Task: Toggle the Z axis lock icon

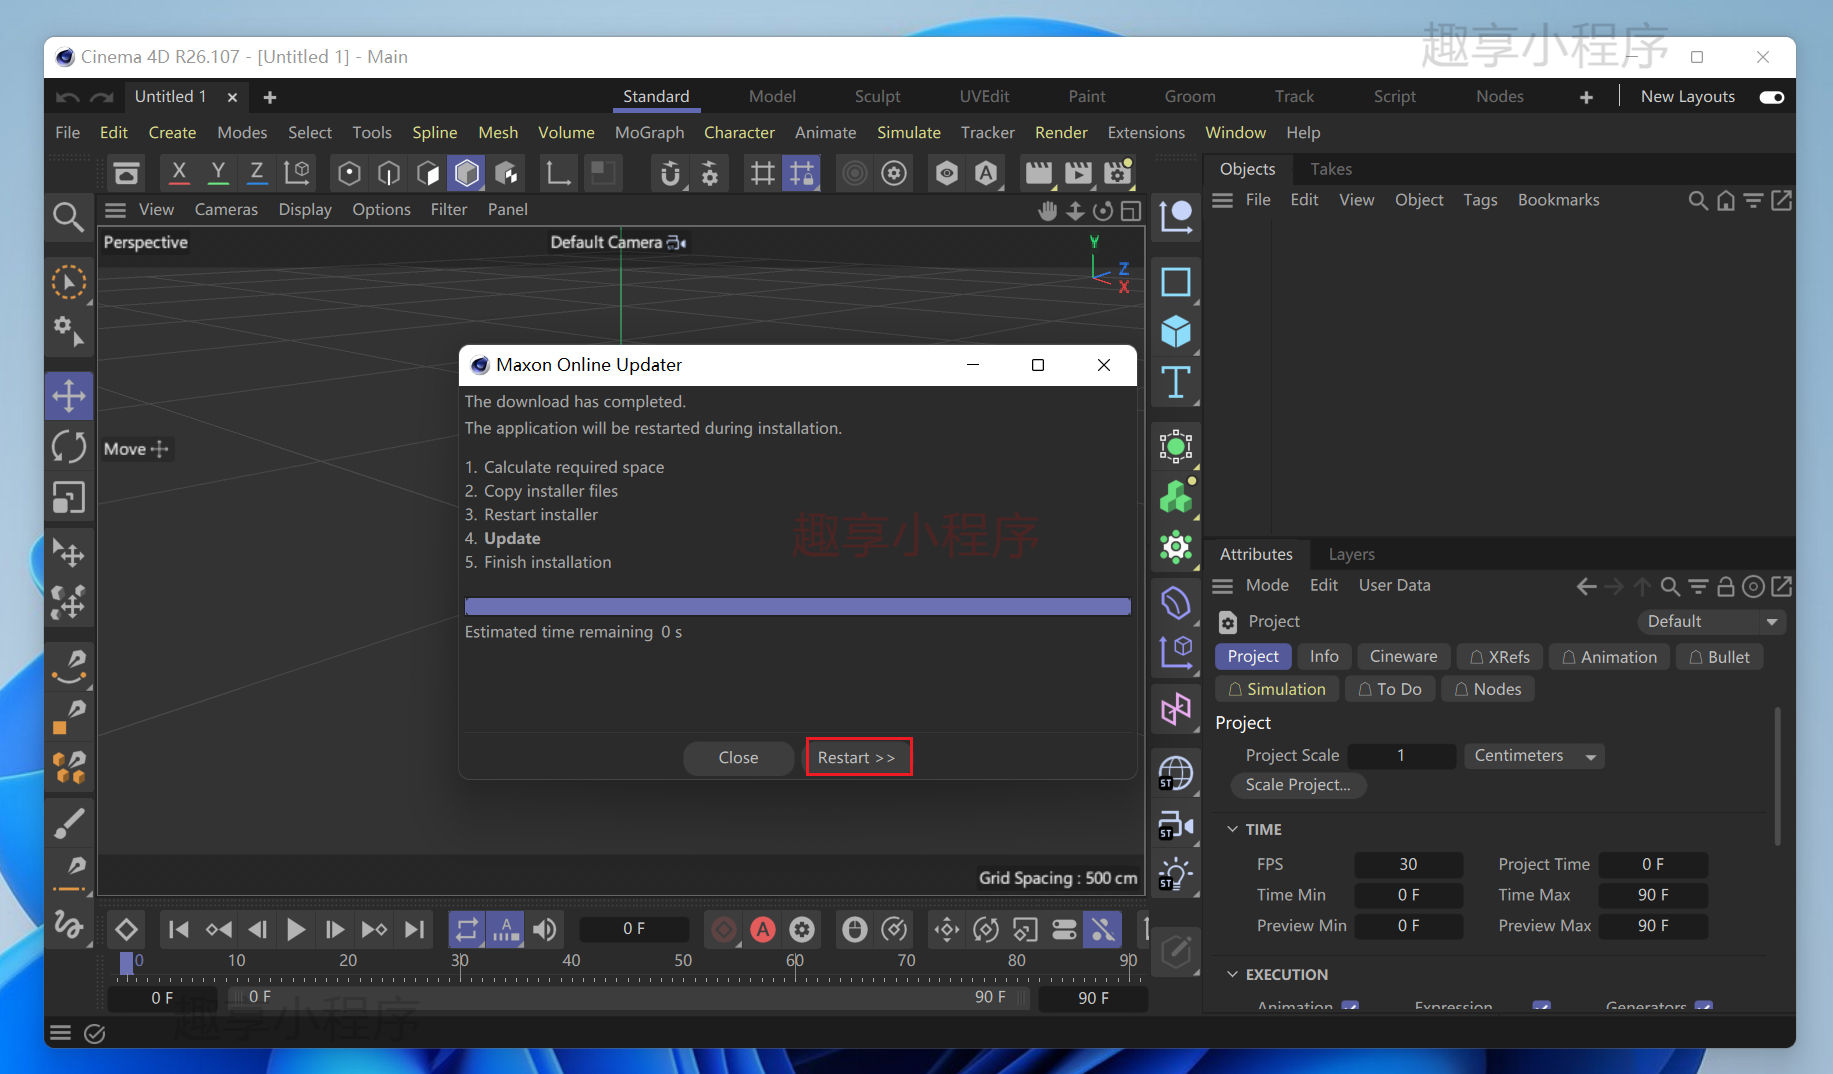Action: (x=257, y=173)
